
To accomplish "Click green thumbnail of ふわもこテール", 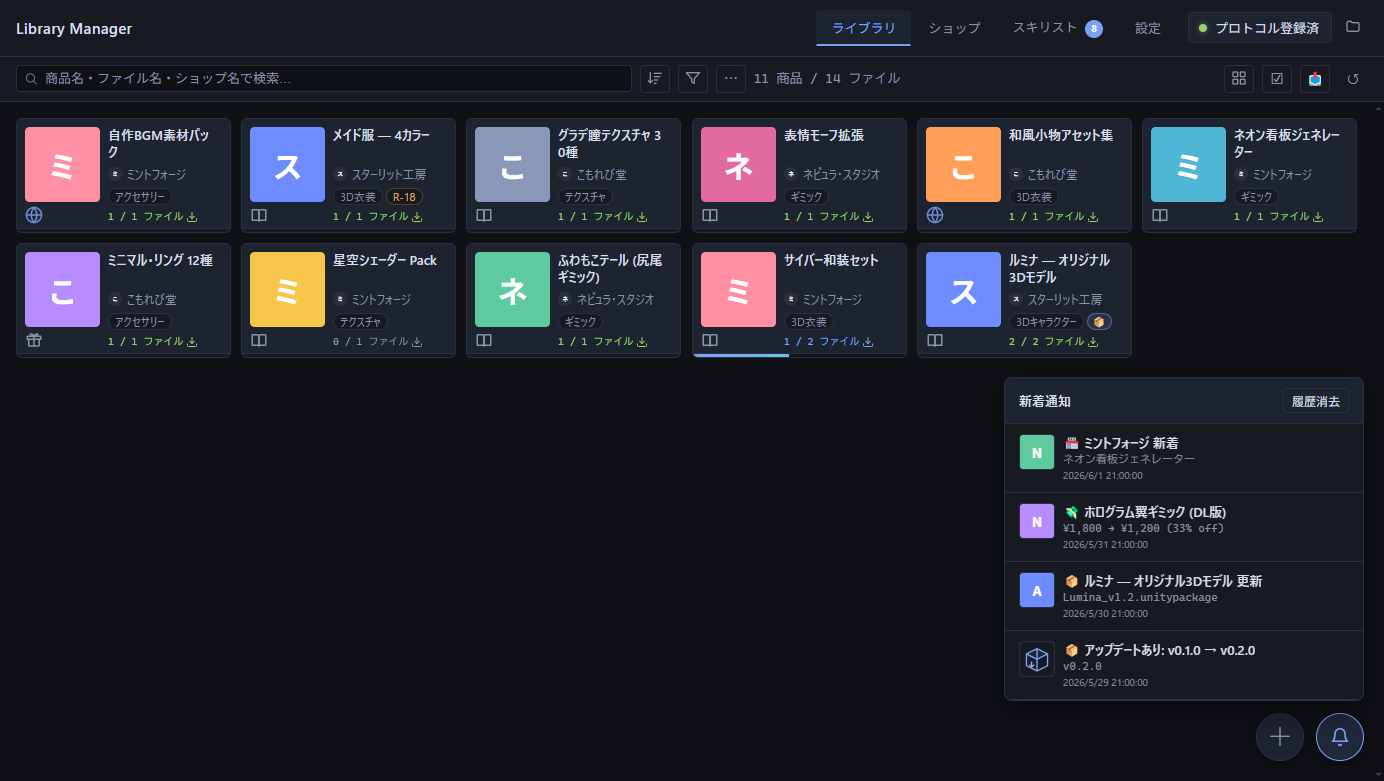I will 512,289.
